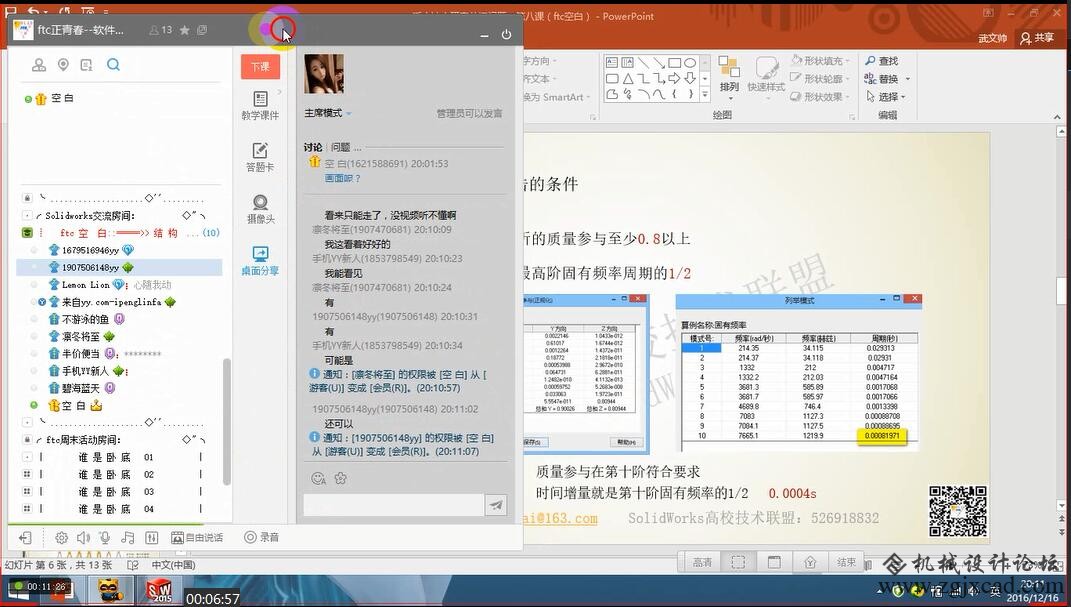The image size is (1071, 607).
Task: Select the oval shape in shape gallery
Action: point(690,63)
